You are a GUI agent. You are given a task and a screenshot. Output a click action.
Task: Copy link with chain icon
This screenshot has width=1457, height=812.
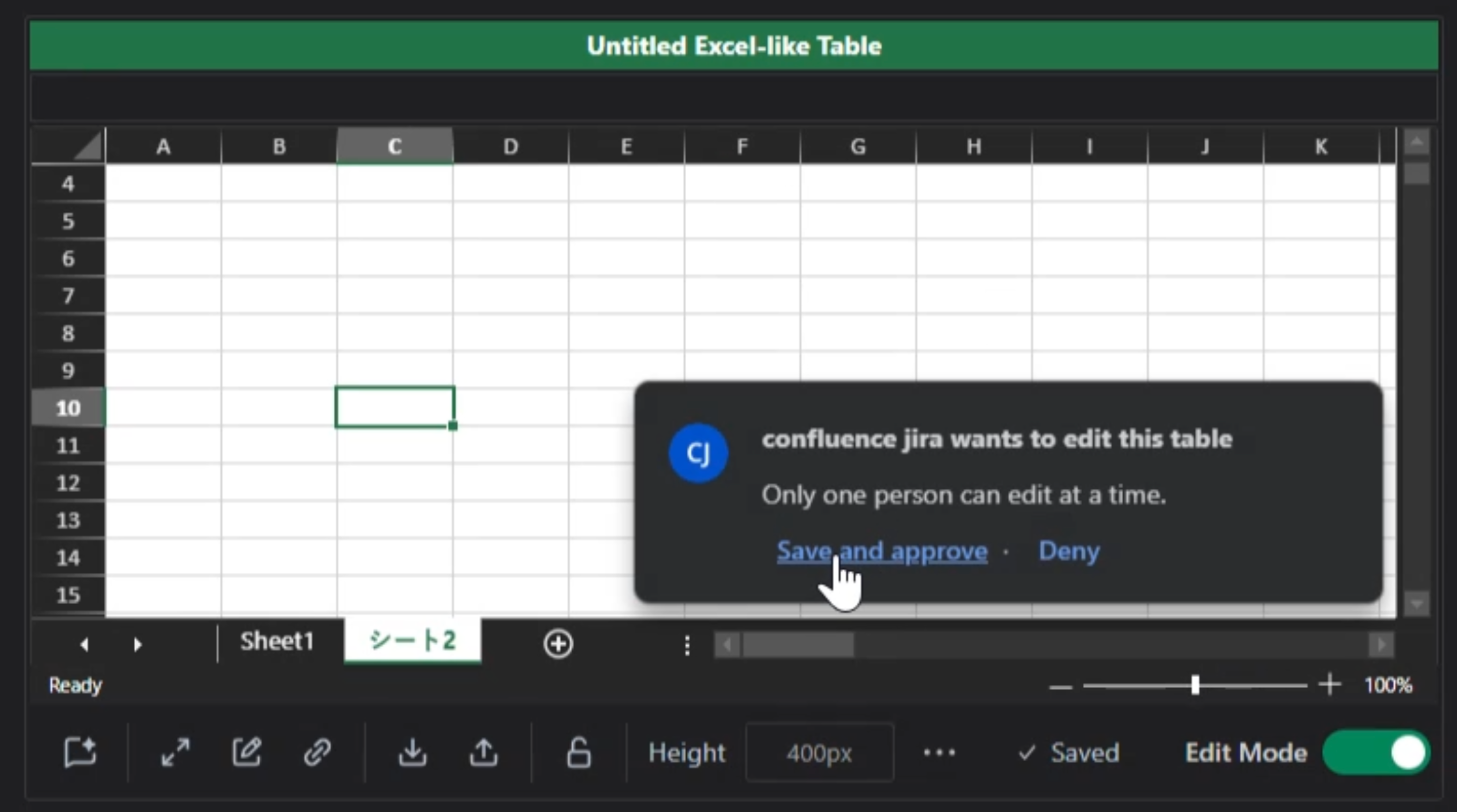(x=318, y=752)
